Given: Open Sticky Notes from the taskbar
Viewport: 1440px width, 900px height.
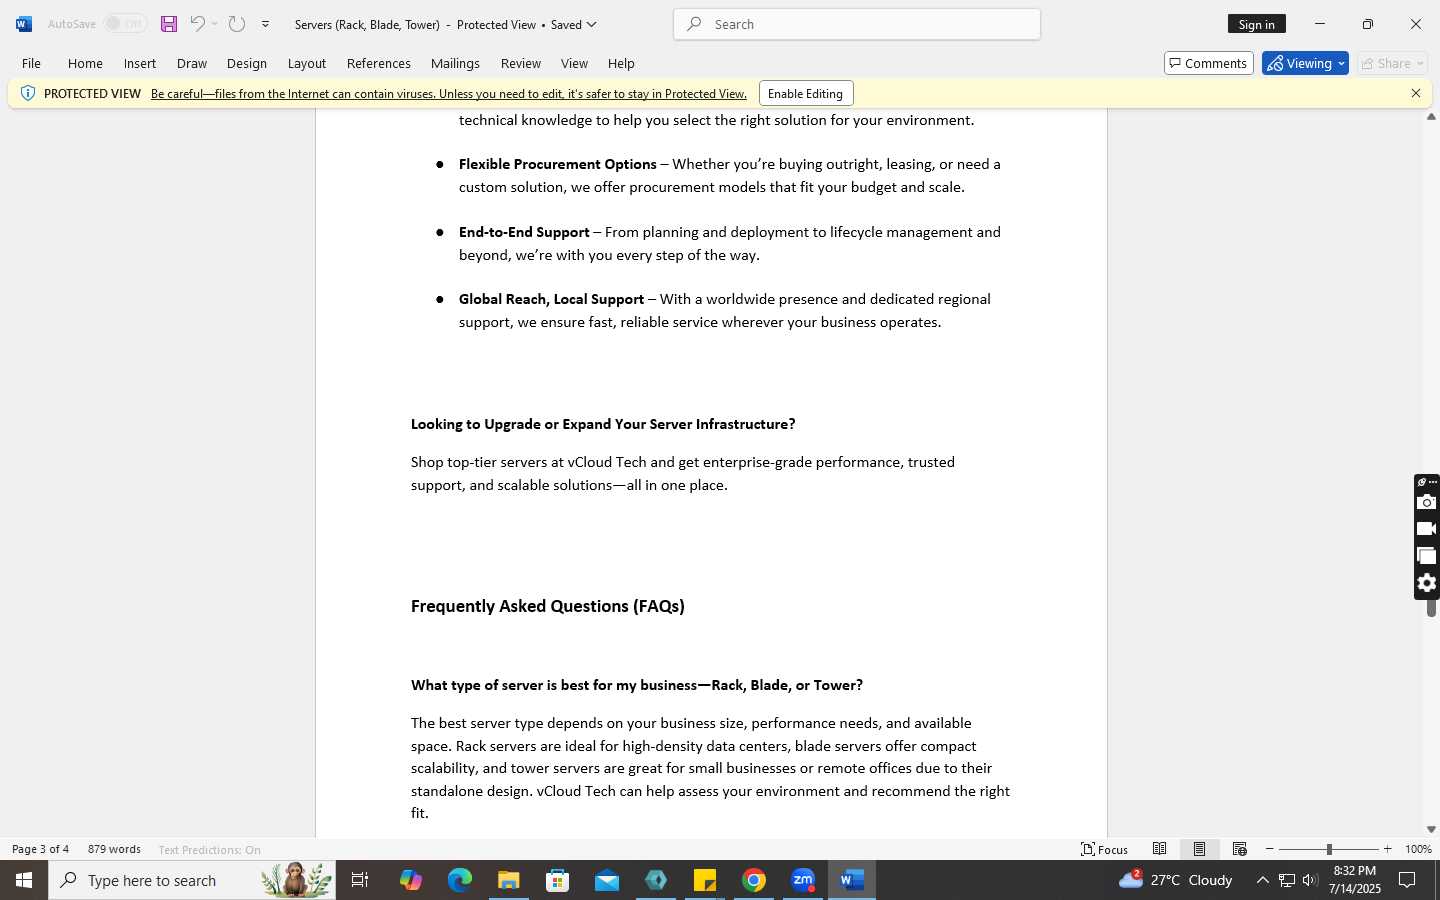Looking at the screenshot, I should tap(705, 880).
